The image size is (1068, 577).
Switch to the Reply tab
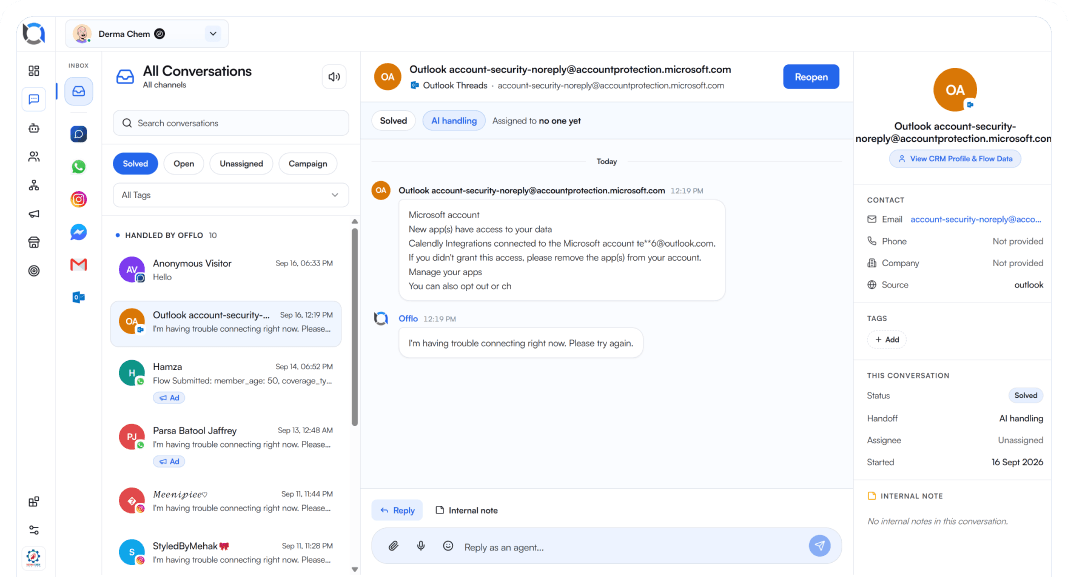pyautogui.click(x=398, y=510)
